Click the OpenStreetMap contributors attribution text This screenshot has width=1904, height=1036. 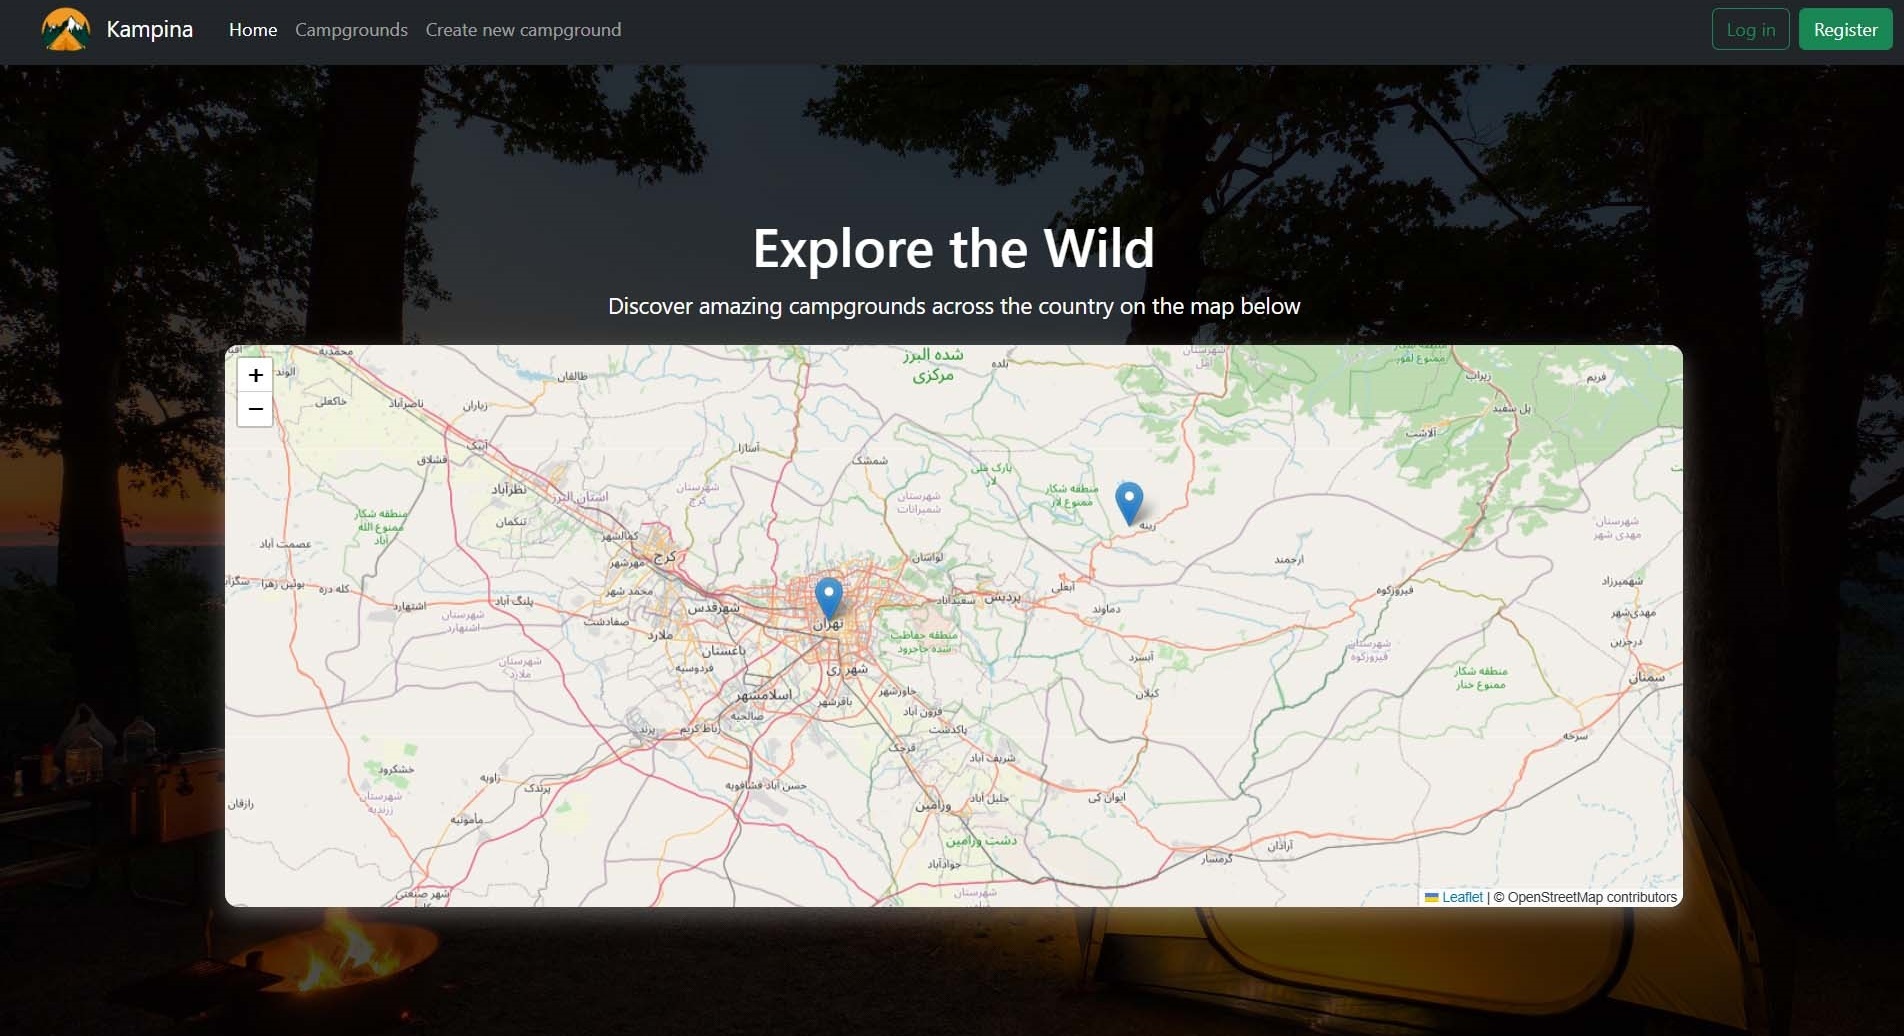point(1591,897)
